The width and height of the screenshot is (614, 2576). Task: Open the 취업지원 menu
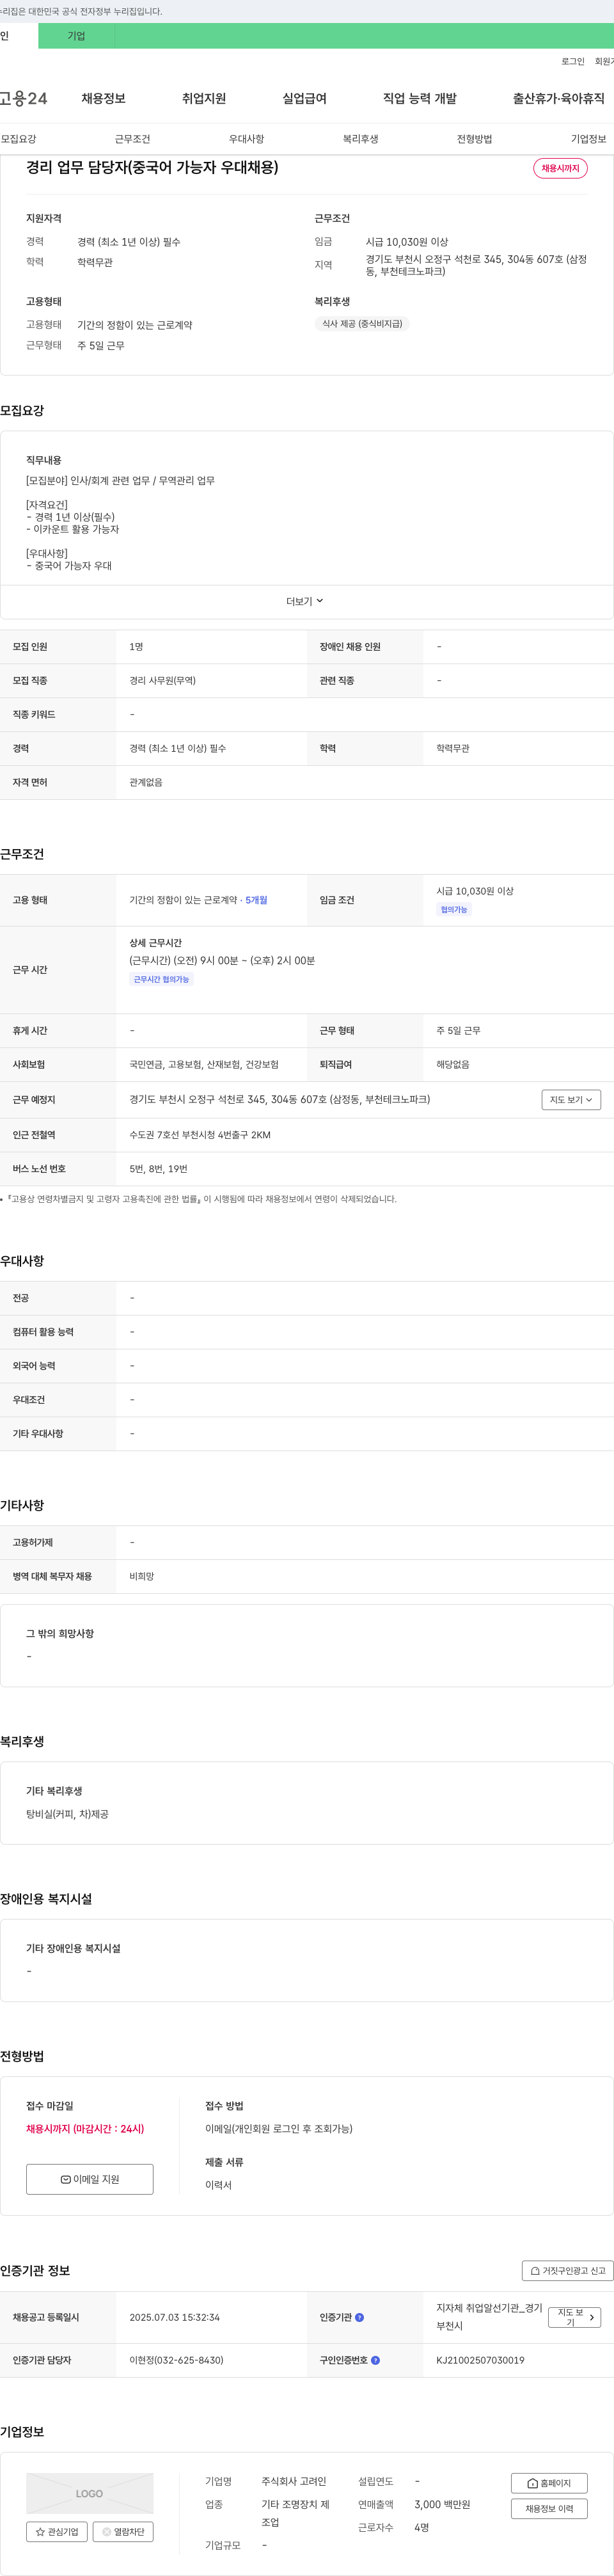tap(204, 98)
